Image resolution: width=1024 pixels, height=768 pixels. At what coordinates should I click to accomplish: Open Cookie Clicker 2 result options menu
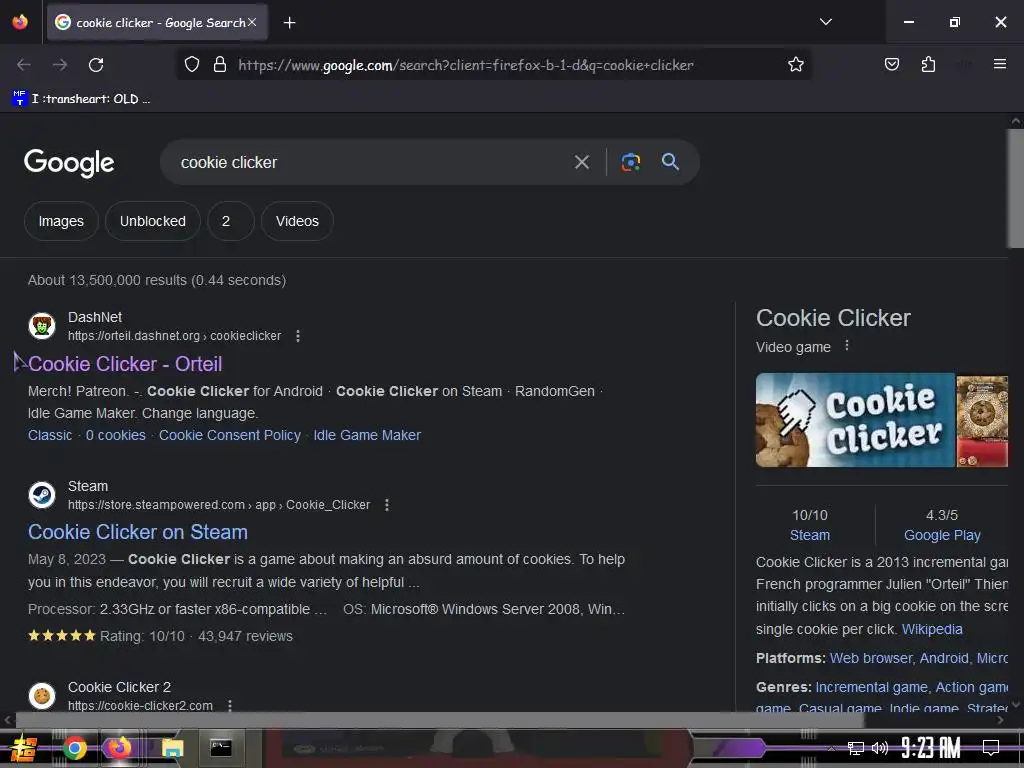pyautogui.click(x=230, y=705)
